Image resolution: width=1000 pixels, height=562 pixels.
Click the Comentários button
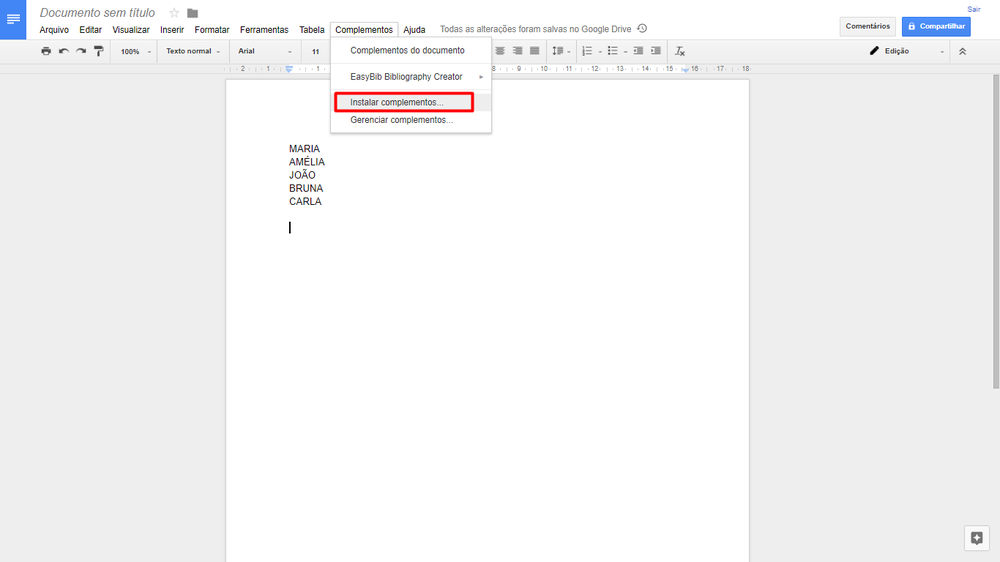pyautogui.click(x=867, y=26)
